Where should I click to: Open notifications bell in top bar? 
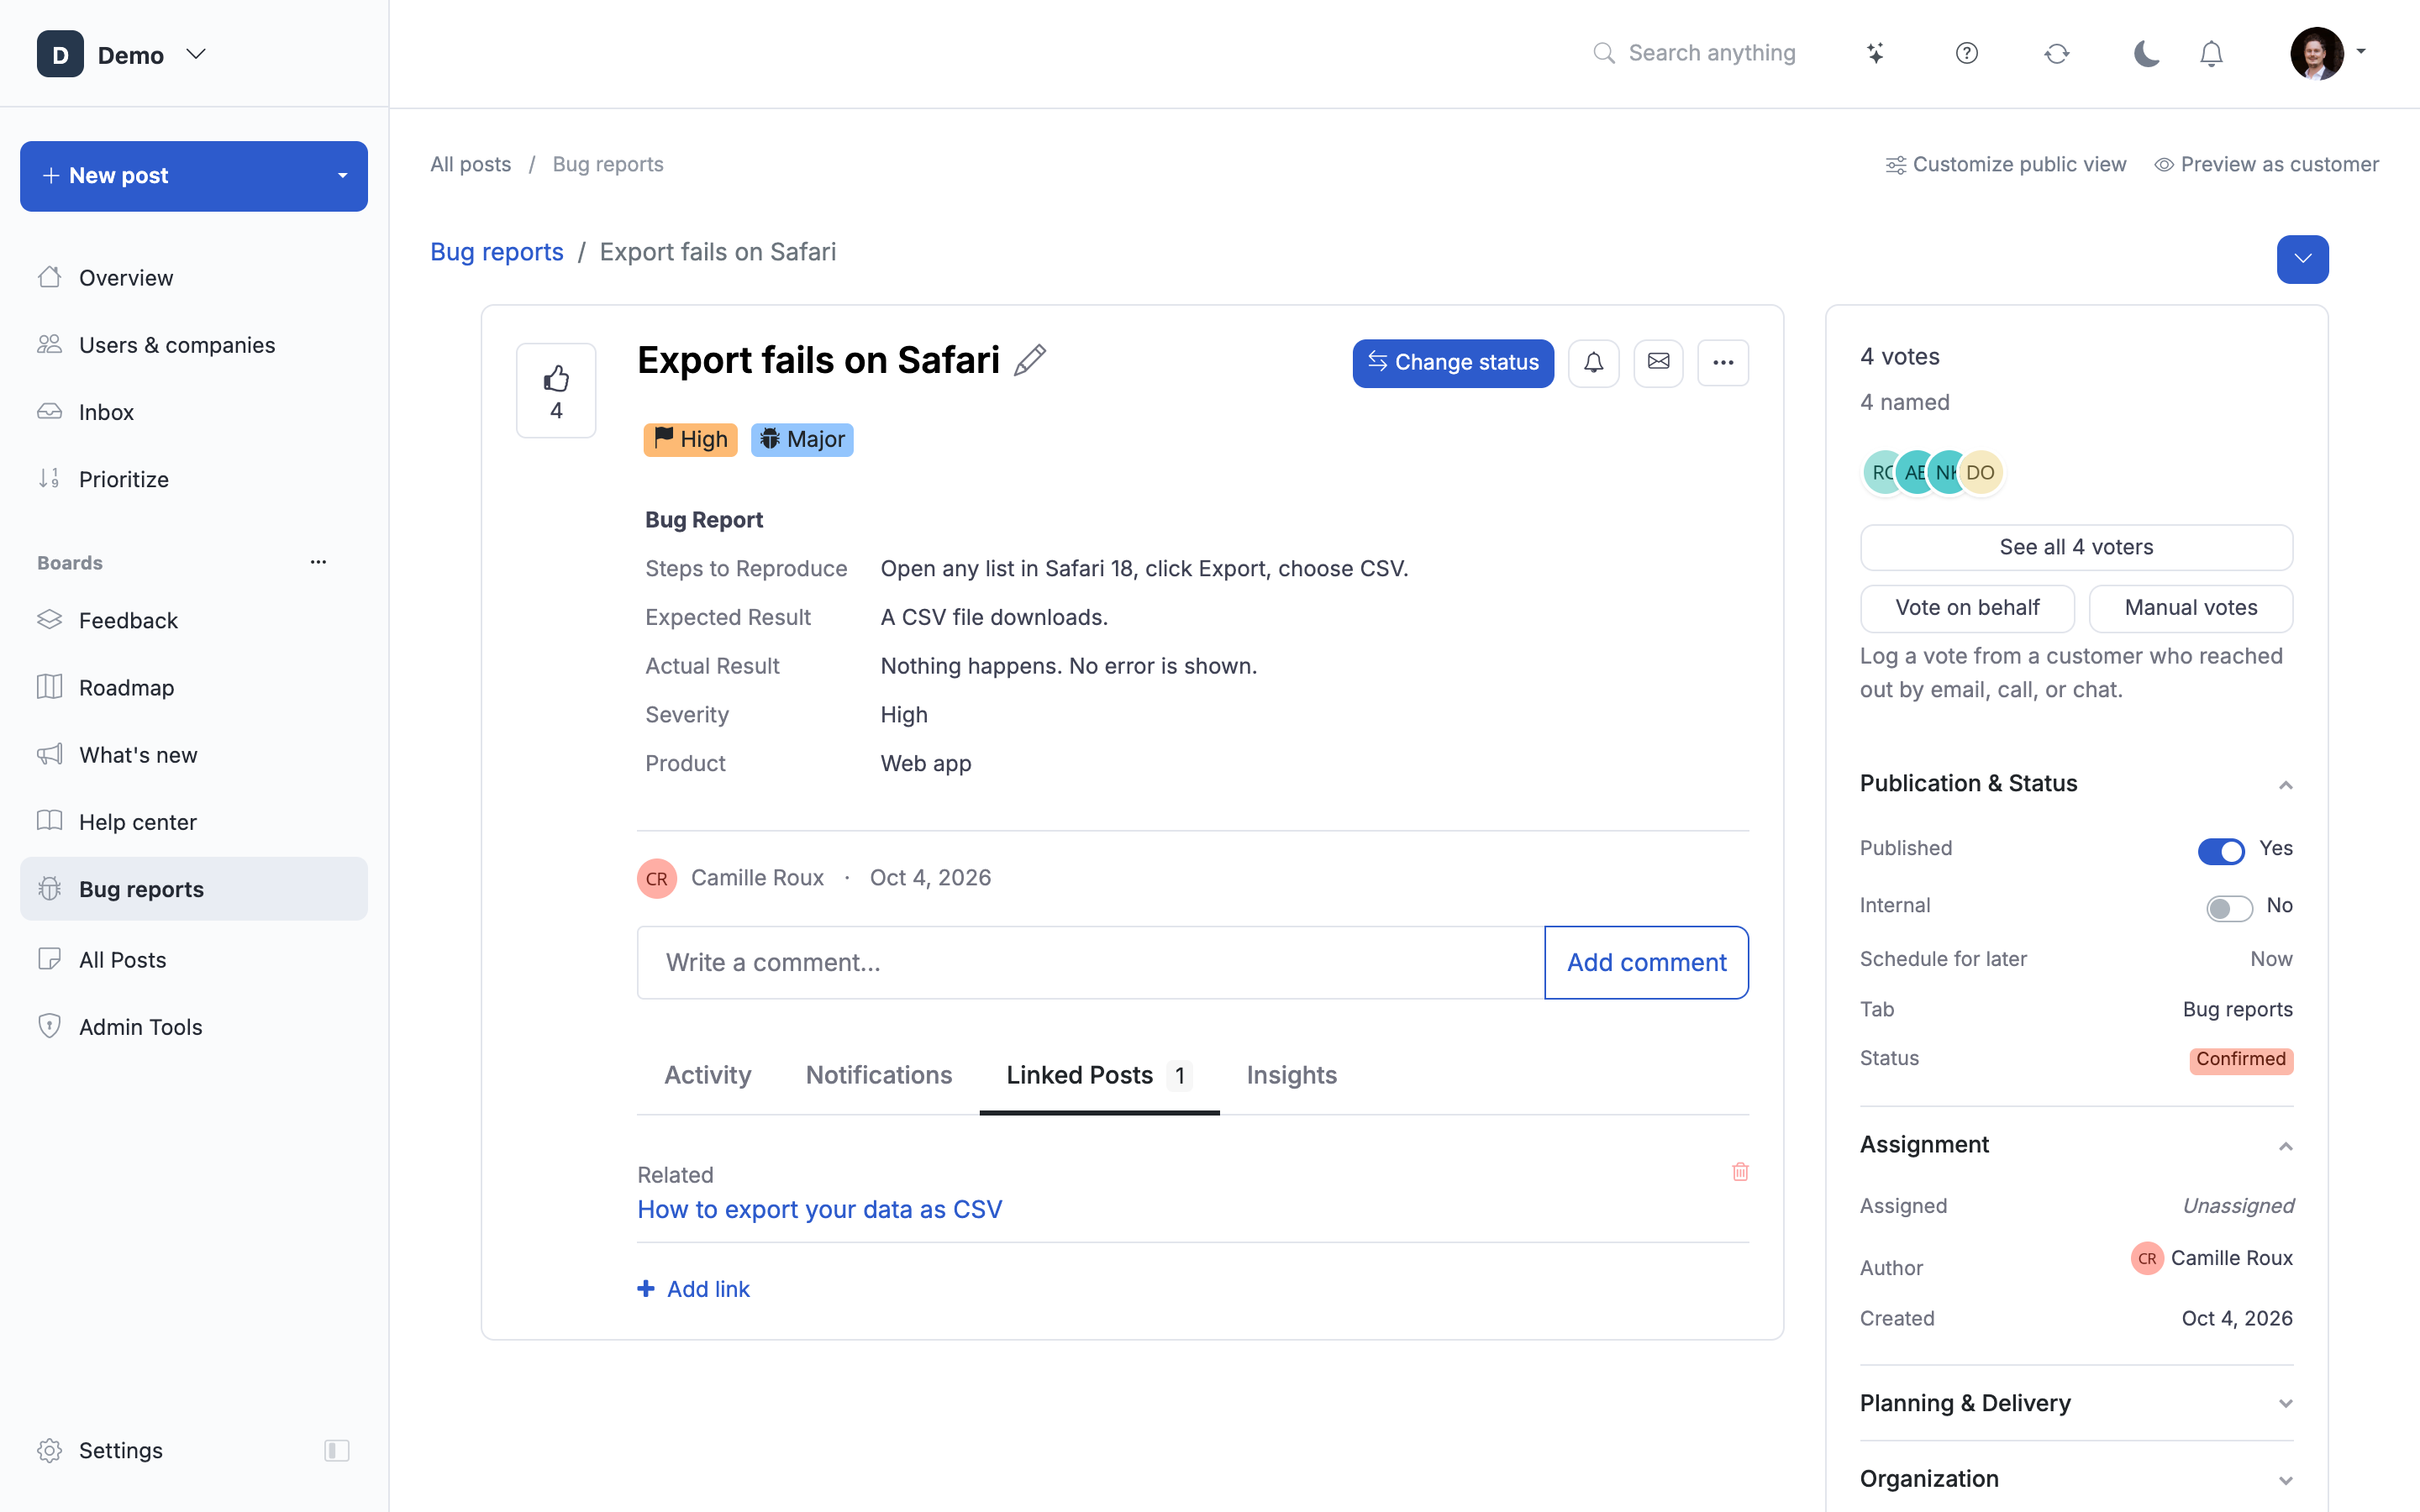[x=2211, y=53]
